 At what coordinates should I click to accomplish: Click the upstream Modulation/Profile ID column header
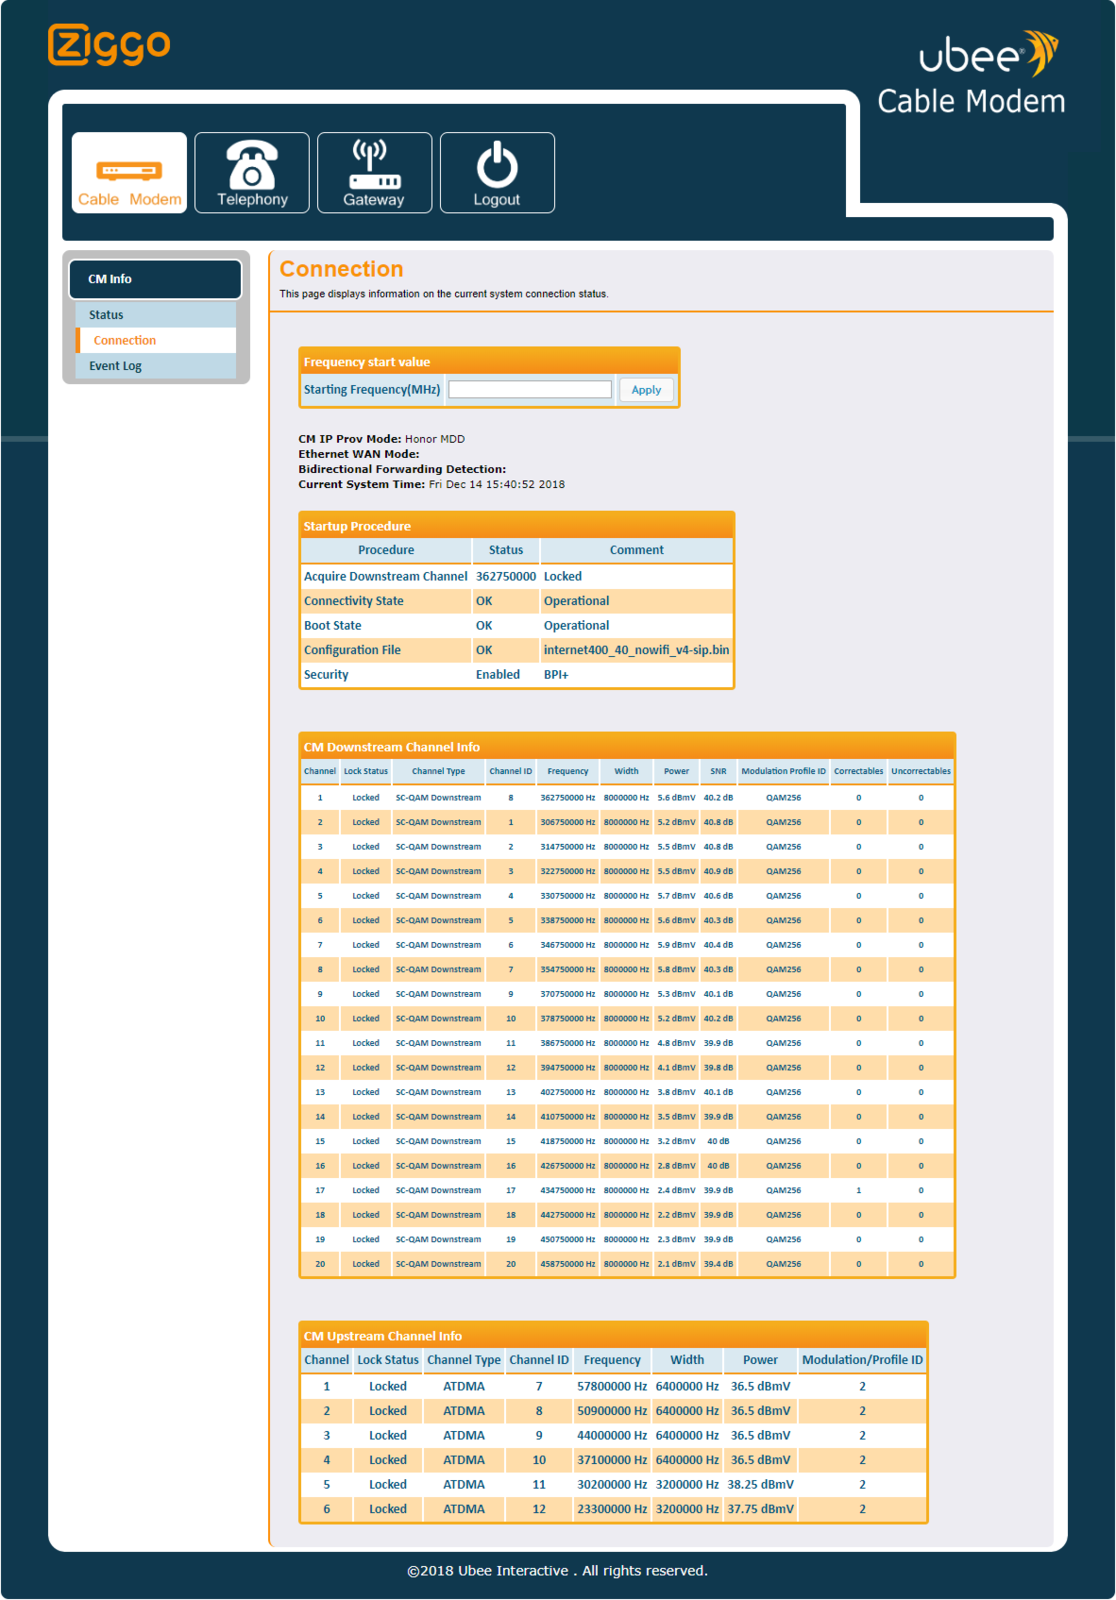pos(862,1360)
